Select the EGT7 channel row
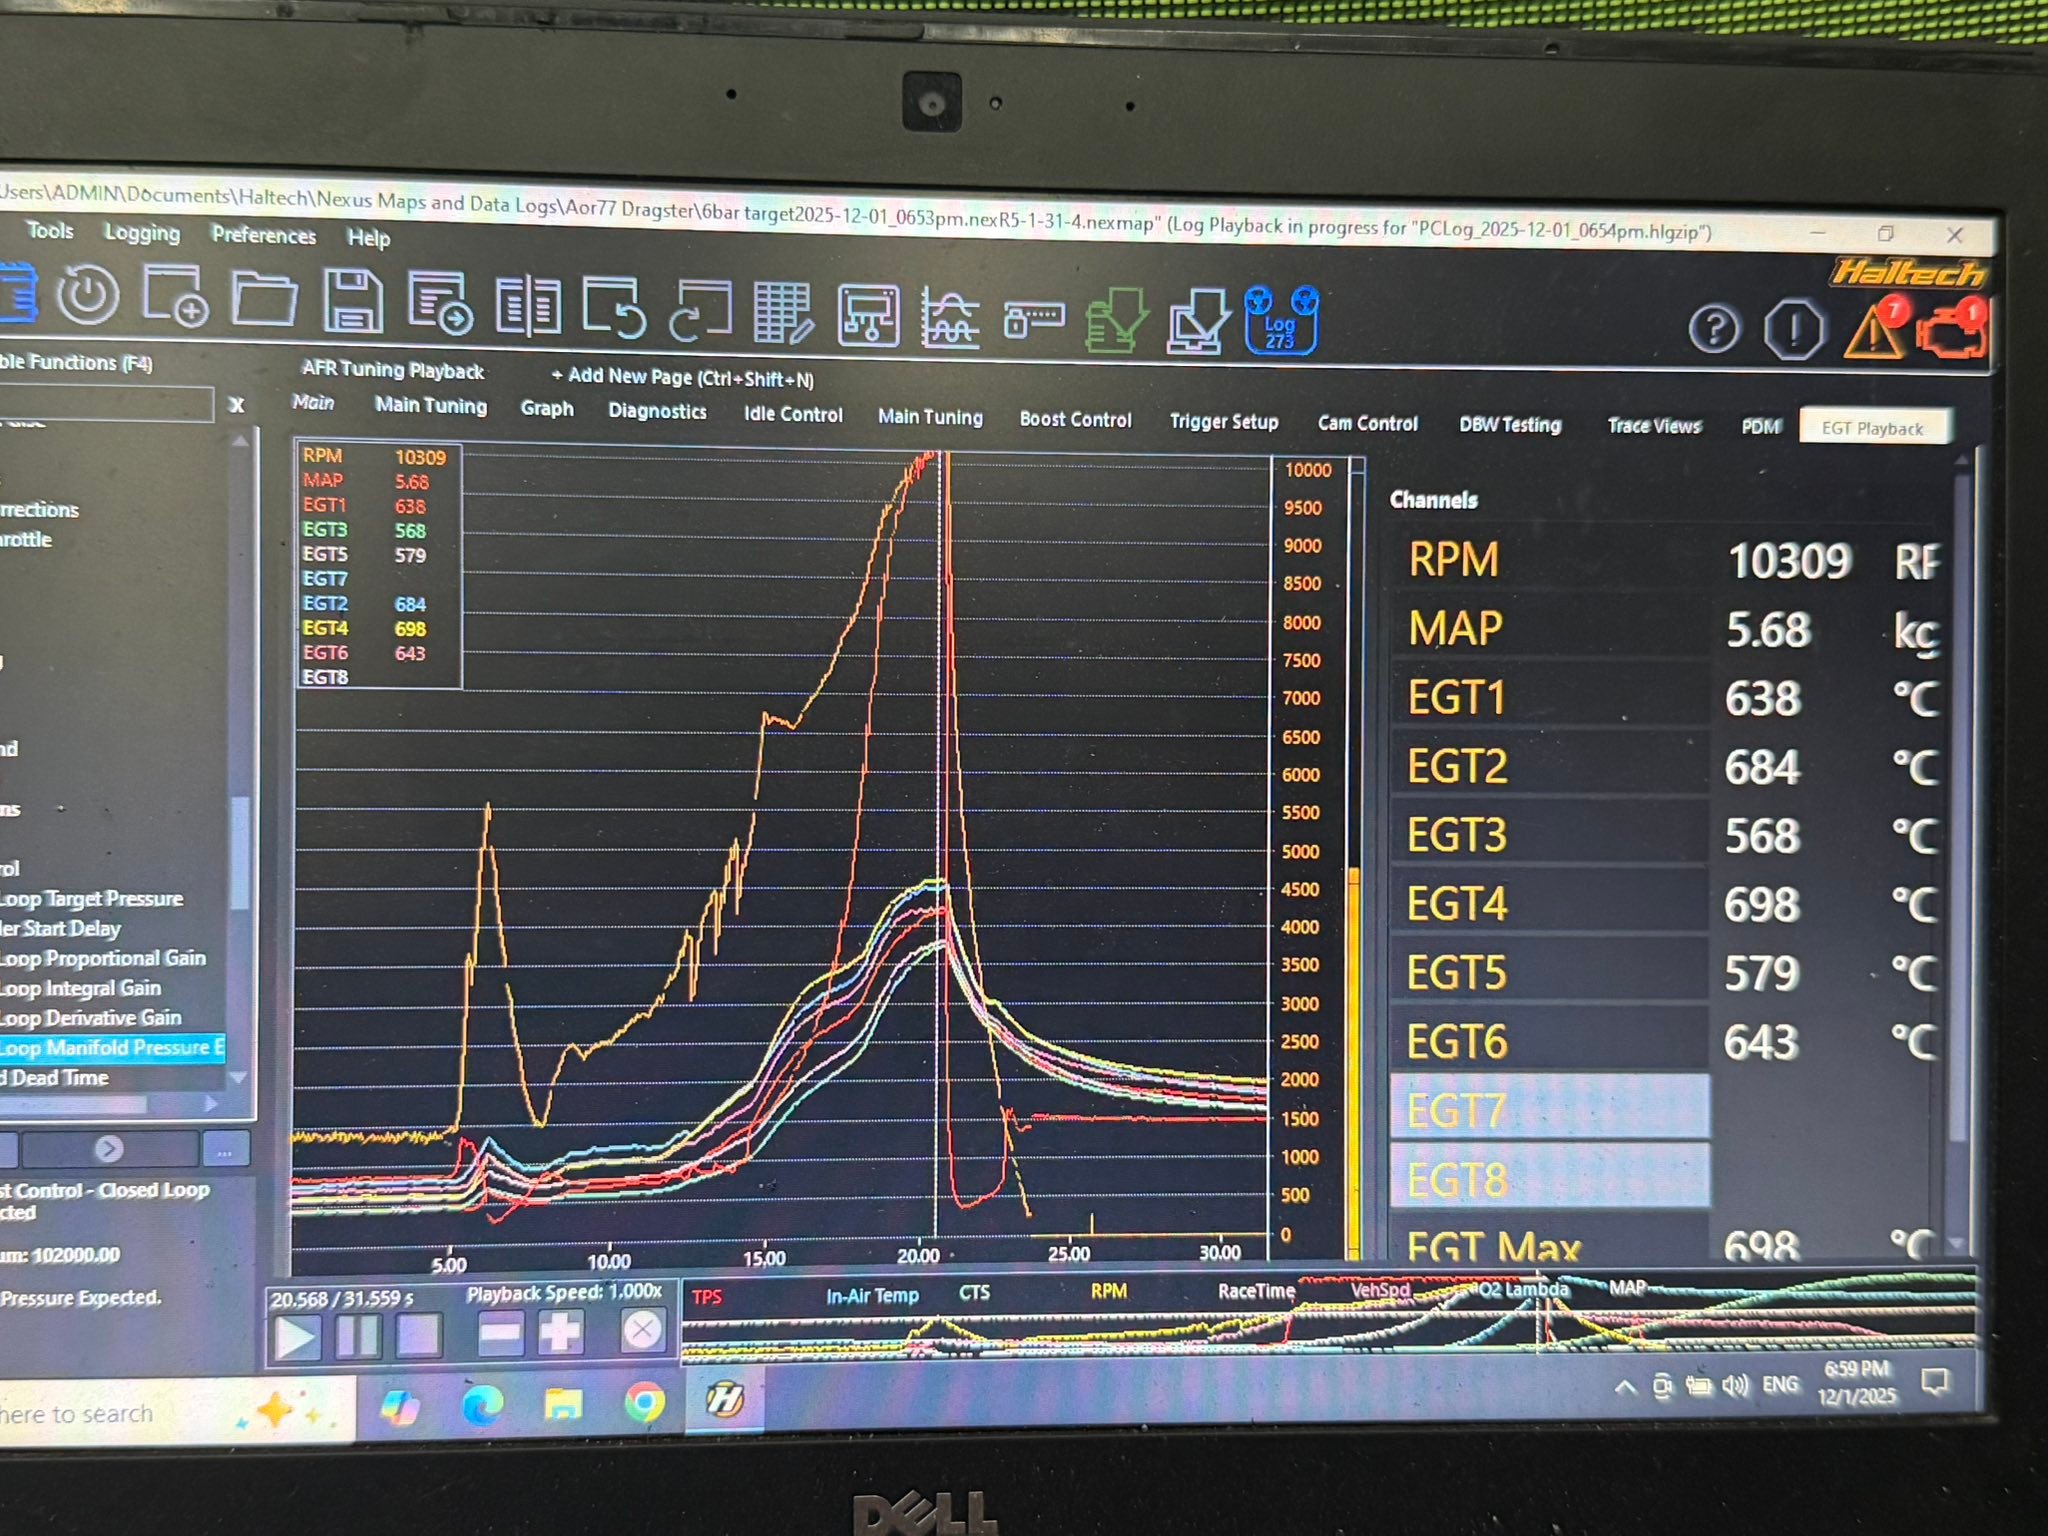Image resolution: width=2048 pixels, height=1536 pixels. click(1549, 1109)
